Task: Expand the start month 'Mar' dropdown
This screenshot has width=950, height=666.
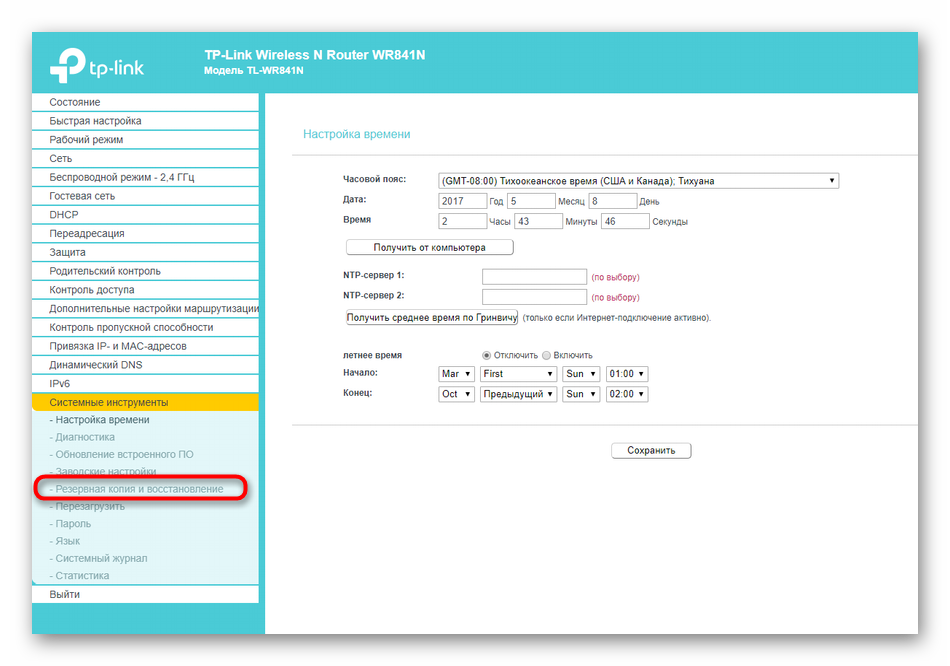Action: coord(456,374)
